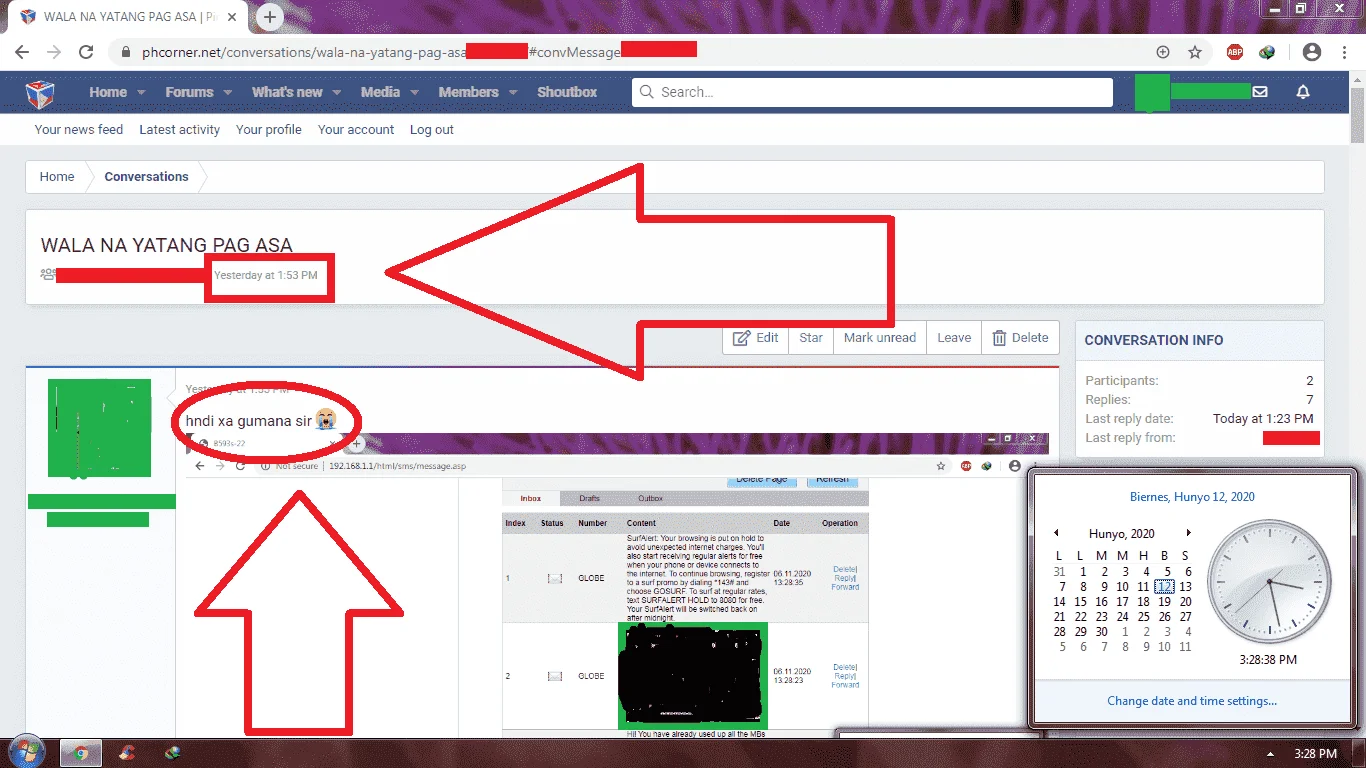Open Change date and time settings
This screenshot has width=1366, height=768.
tap(1192, 701)
